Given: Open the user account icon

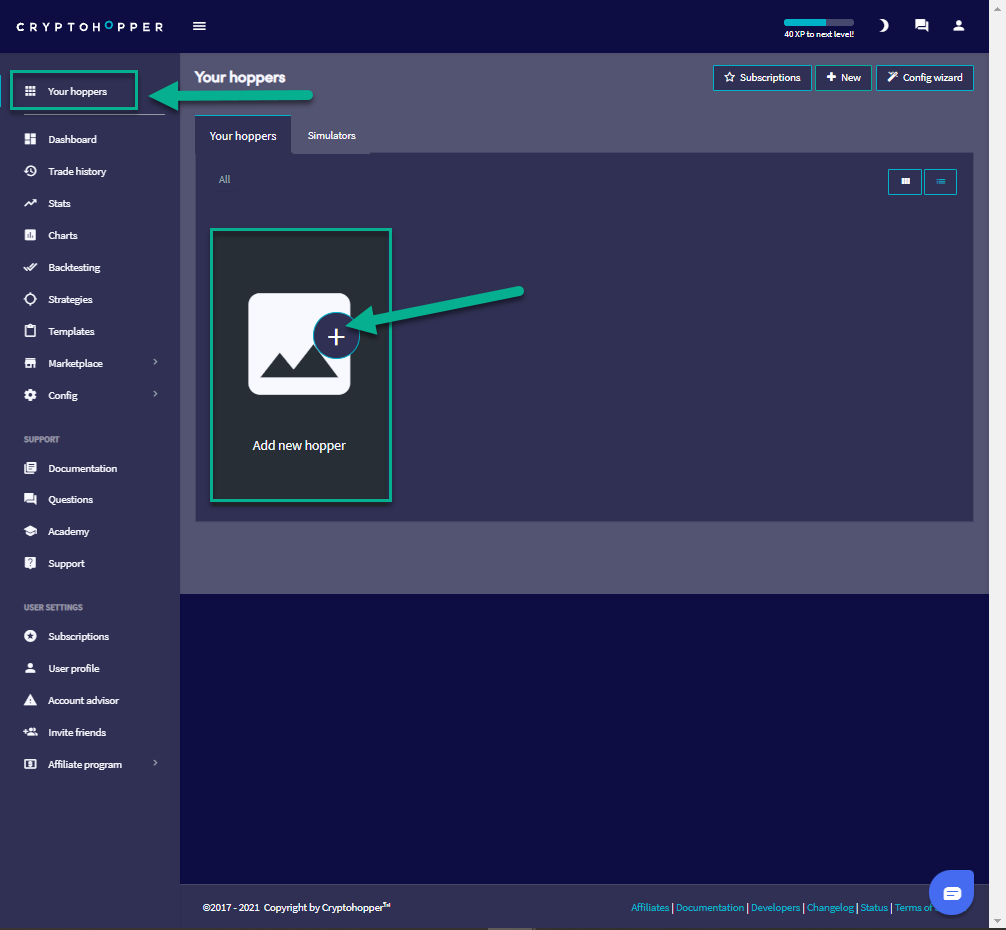Looking at the screenshot, I should tap(959, 26).
